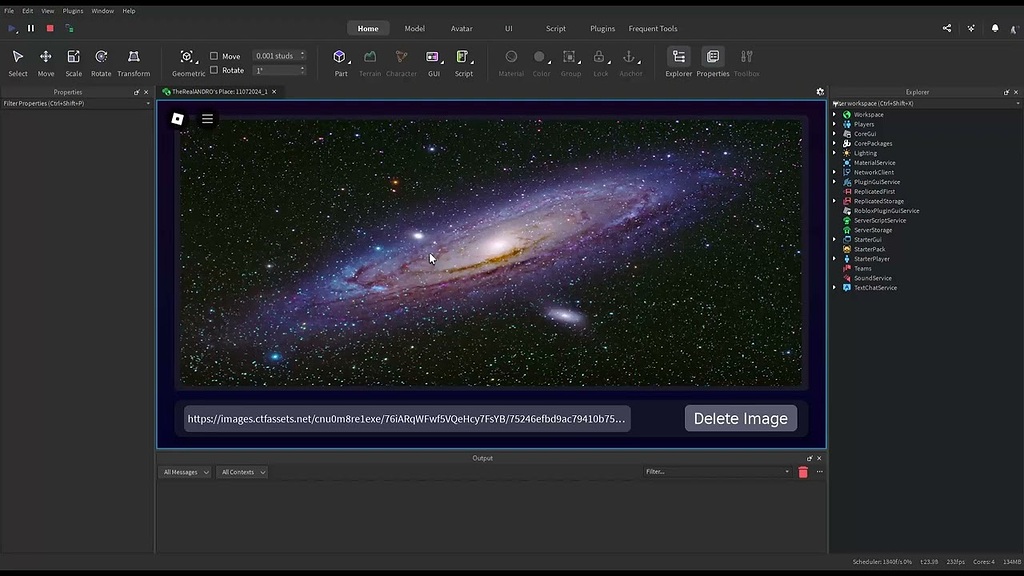The image size is (1024, 576).
Task: Click the Group tool
Action: tap(570, 63)
